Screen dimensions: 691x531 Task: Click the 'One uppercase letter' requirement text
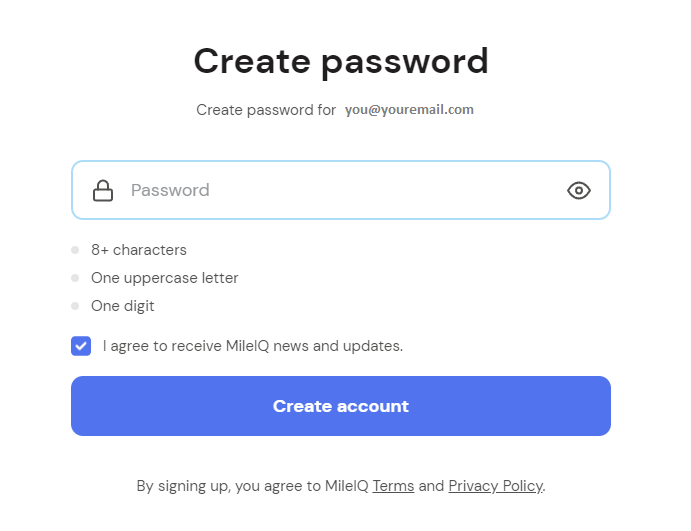coord(164,278)
